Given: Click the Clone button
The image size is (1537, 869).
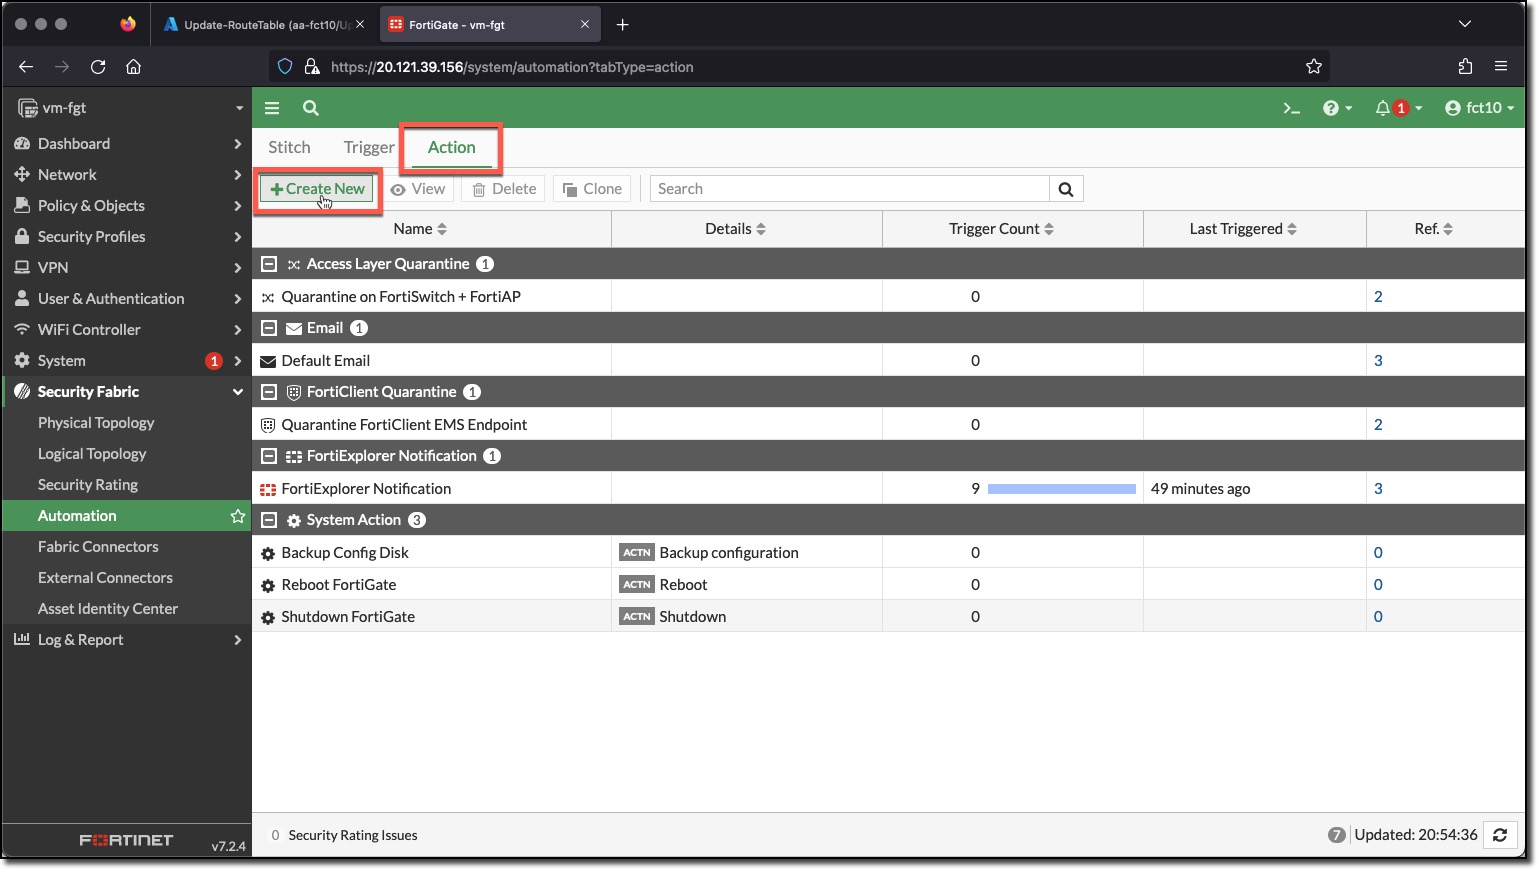Looking at the screenshot, I should point(593,189).
